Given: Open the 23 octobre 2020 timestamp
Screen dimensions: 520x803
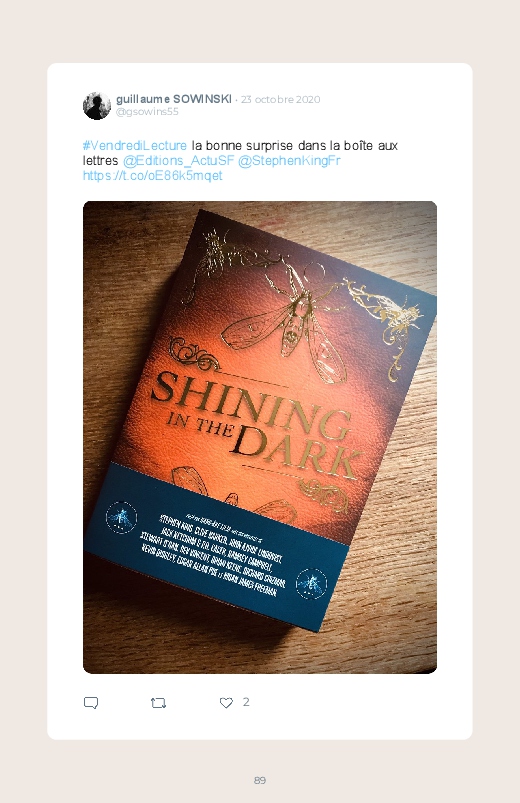Looking at the screenshot, I should pos(280,99).
